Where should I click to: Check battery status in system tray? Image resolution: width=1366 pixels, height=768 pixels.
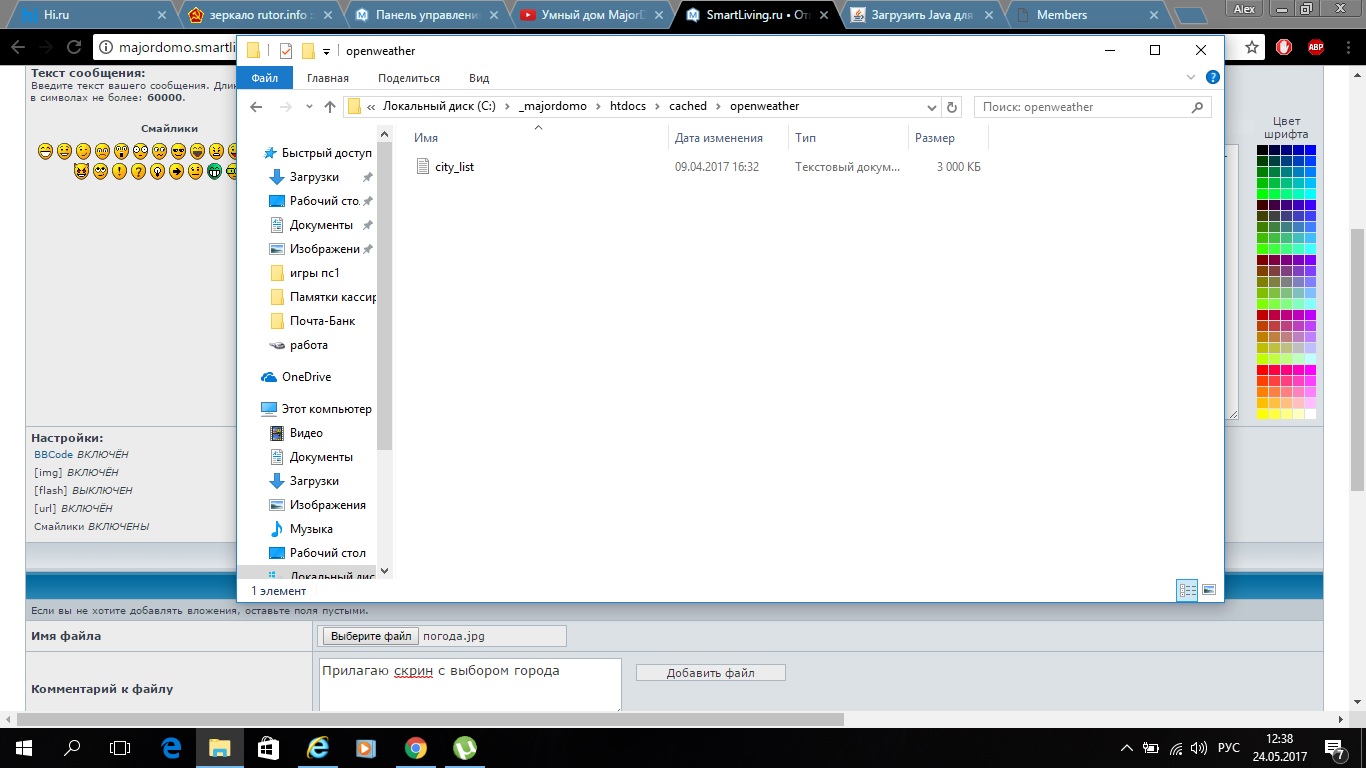(1151, 747)
